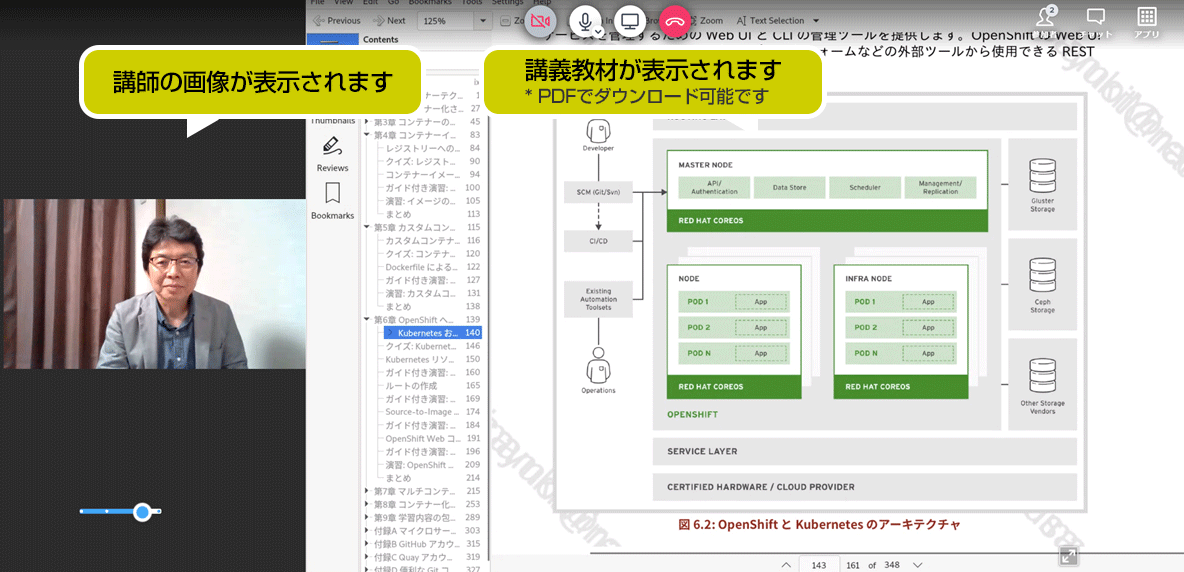The width and height of the screenshot is (1184, 572).
Task: Select the highlighted Kubernetes entry page 140
Action: tap(433, 333)
